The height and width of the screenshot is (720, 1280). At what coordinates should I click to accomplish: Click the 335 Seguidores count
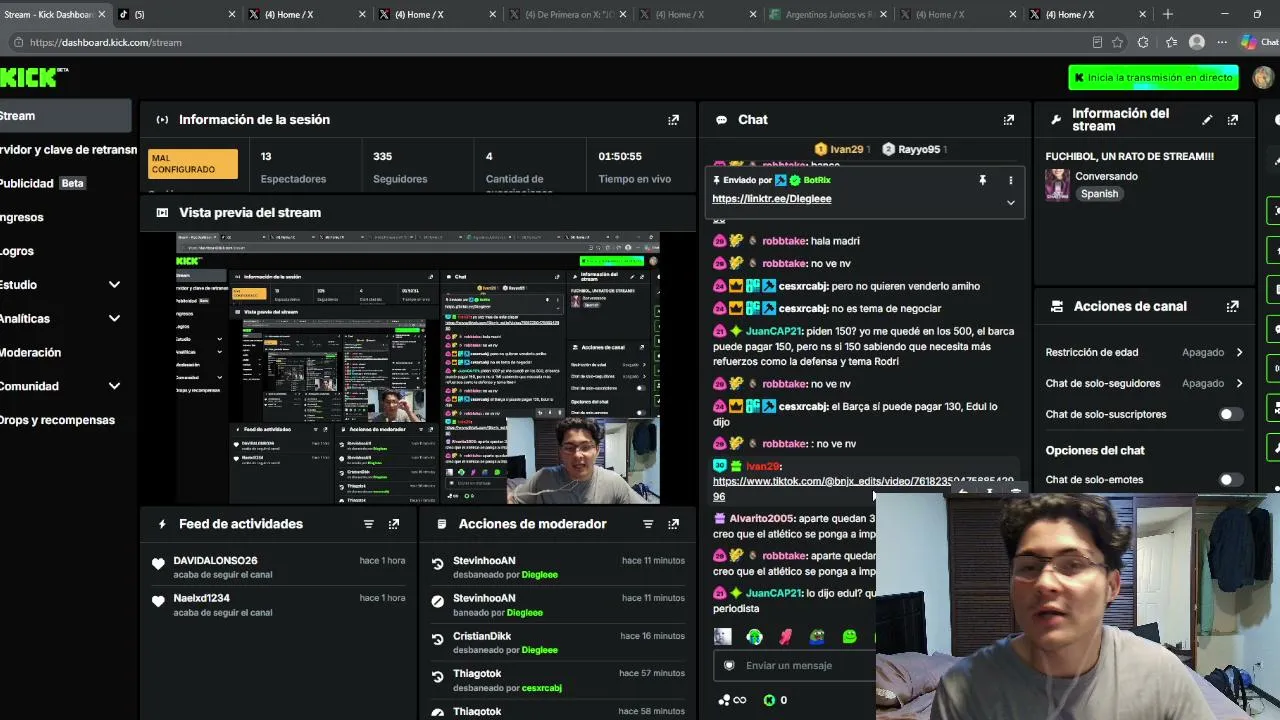click(382, 157)
